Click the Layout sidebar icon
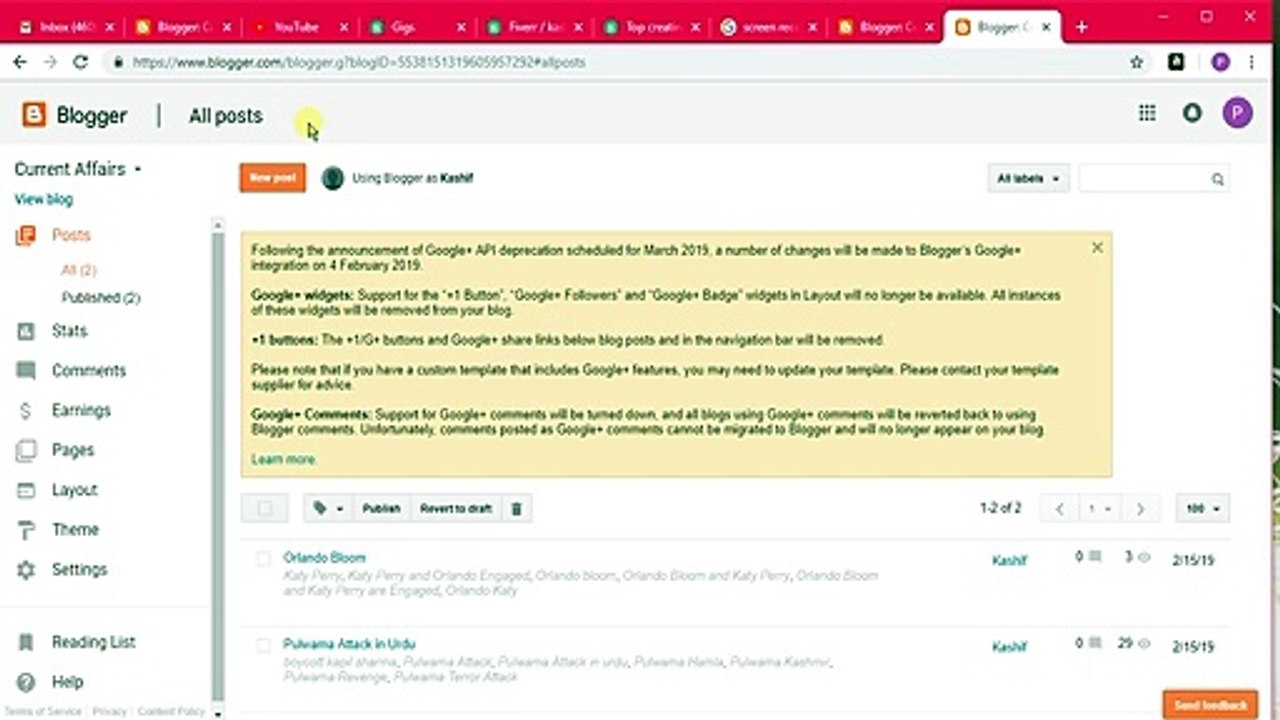1280x720 pixels. (x=26, y=490)
